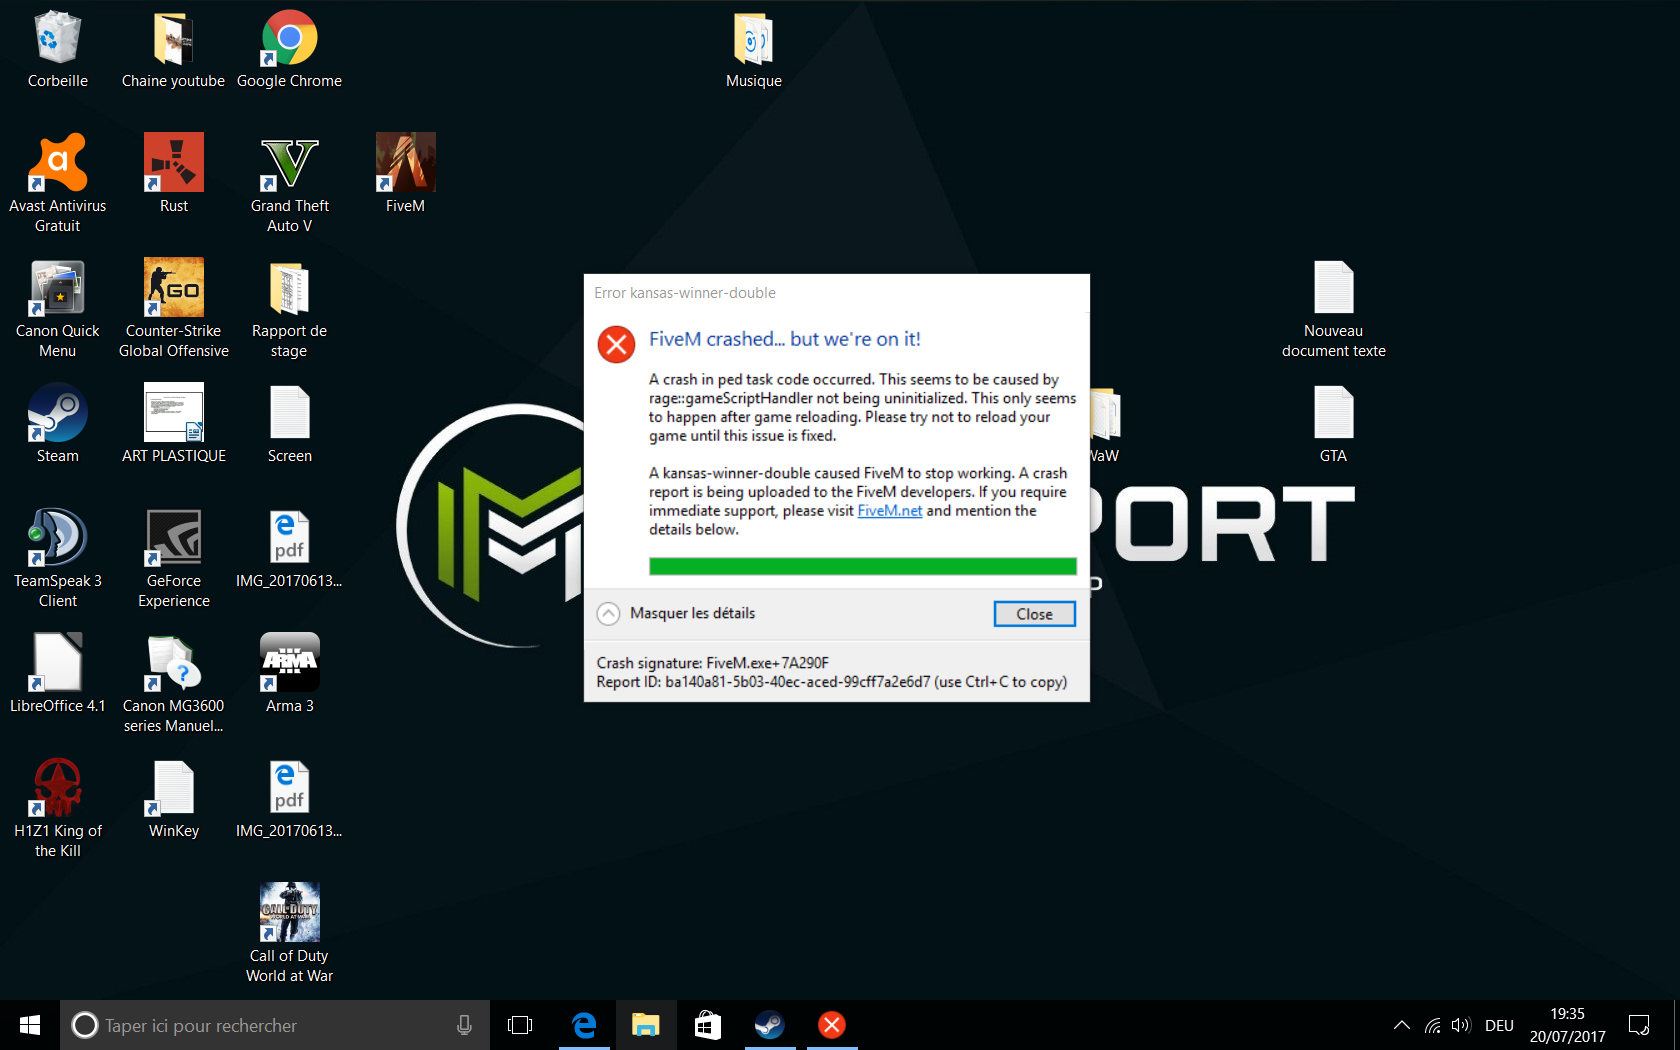Select the FiveM desktop shortcut
1680x1050 pixels.
click(405, 174)
